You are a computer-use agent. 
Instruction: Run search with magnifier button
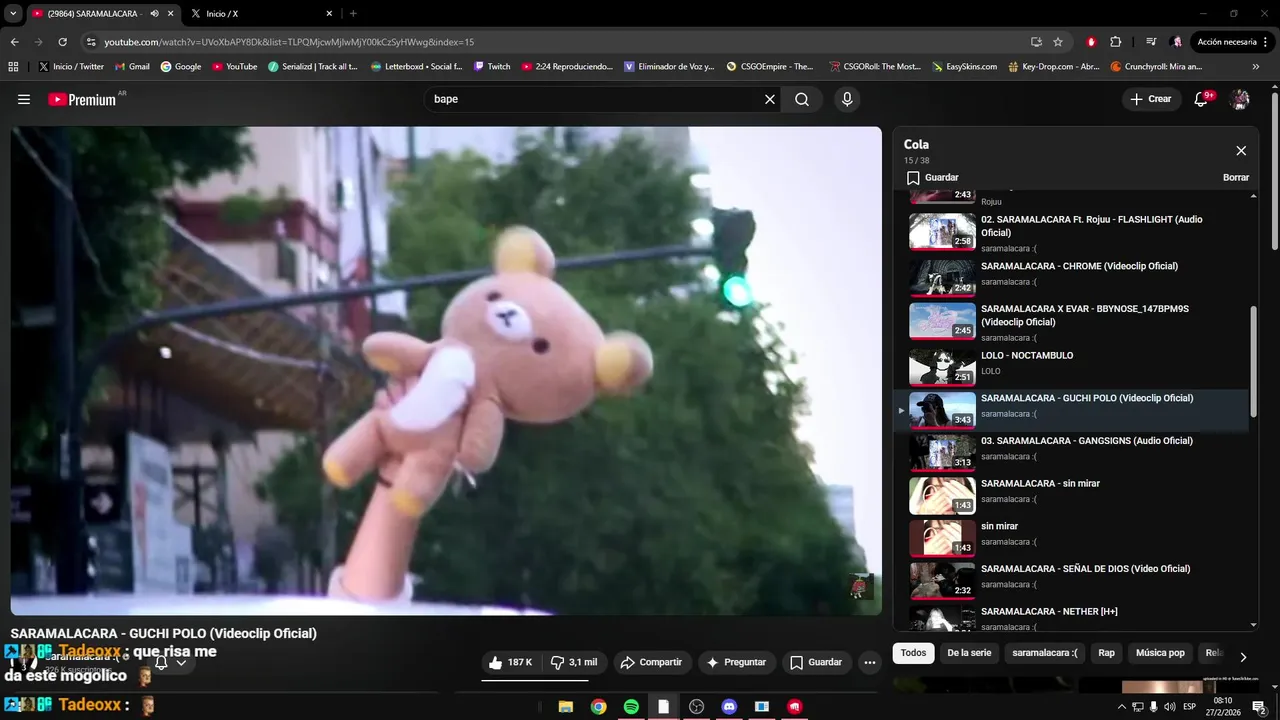coord(802,99)
